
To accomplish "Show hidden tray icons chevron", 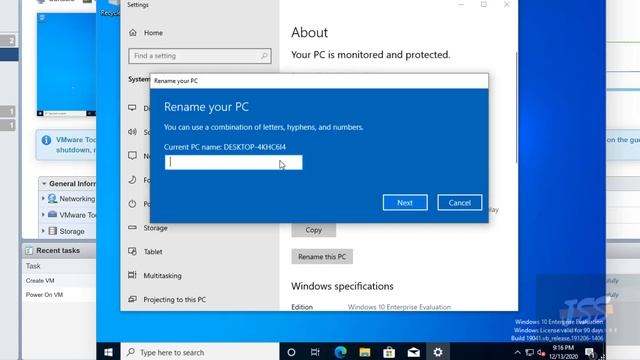I will click(518, 352).
